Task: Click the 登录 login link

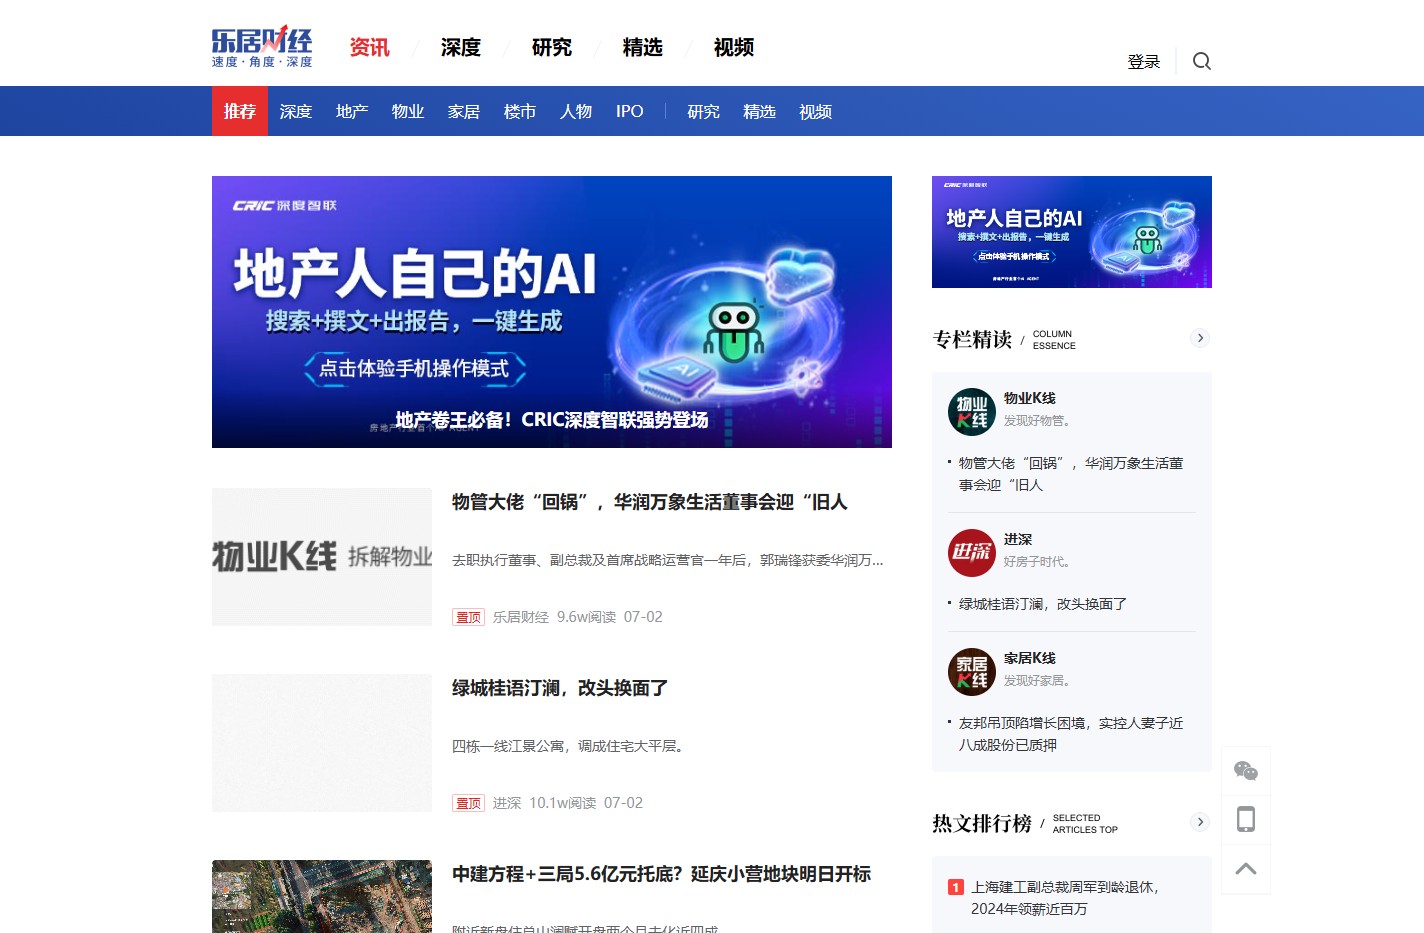Action: (1144, 62)
